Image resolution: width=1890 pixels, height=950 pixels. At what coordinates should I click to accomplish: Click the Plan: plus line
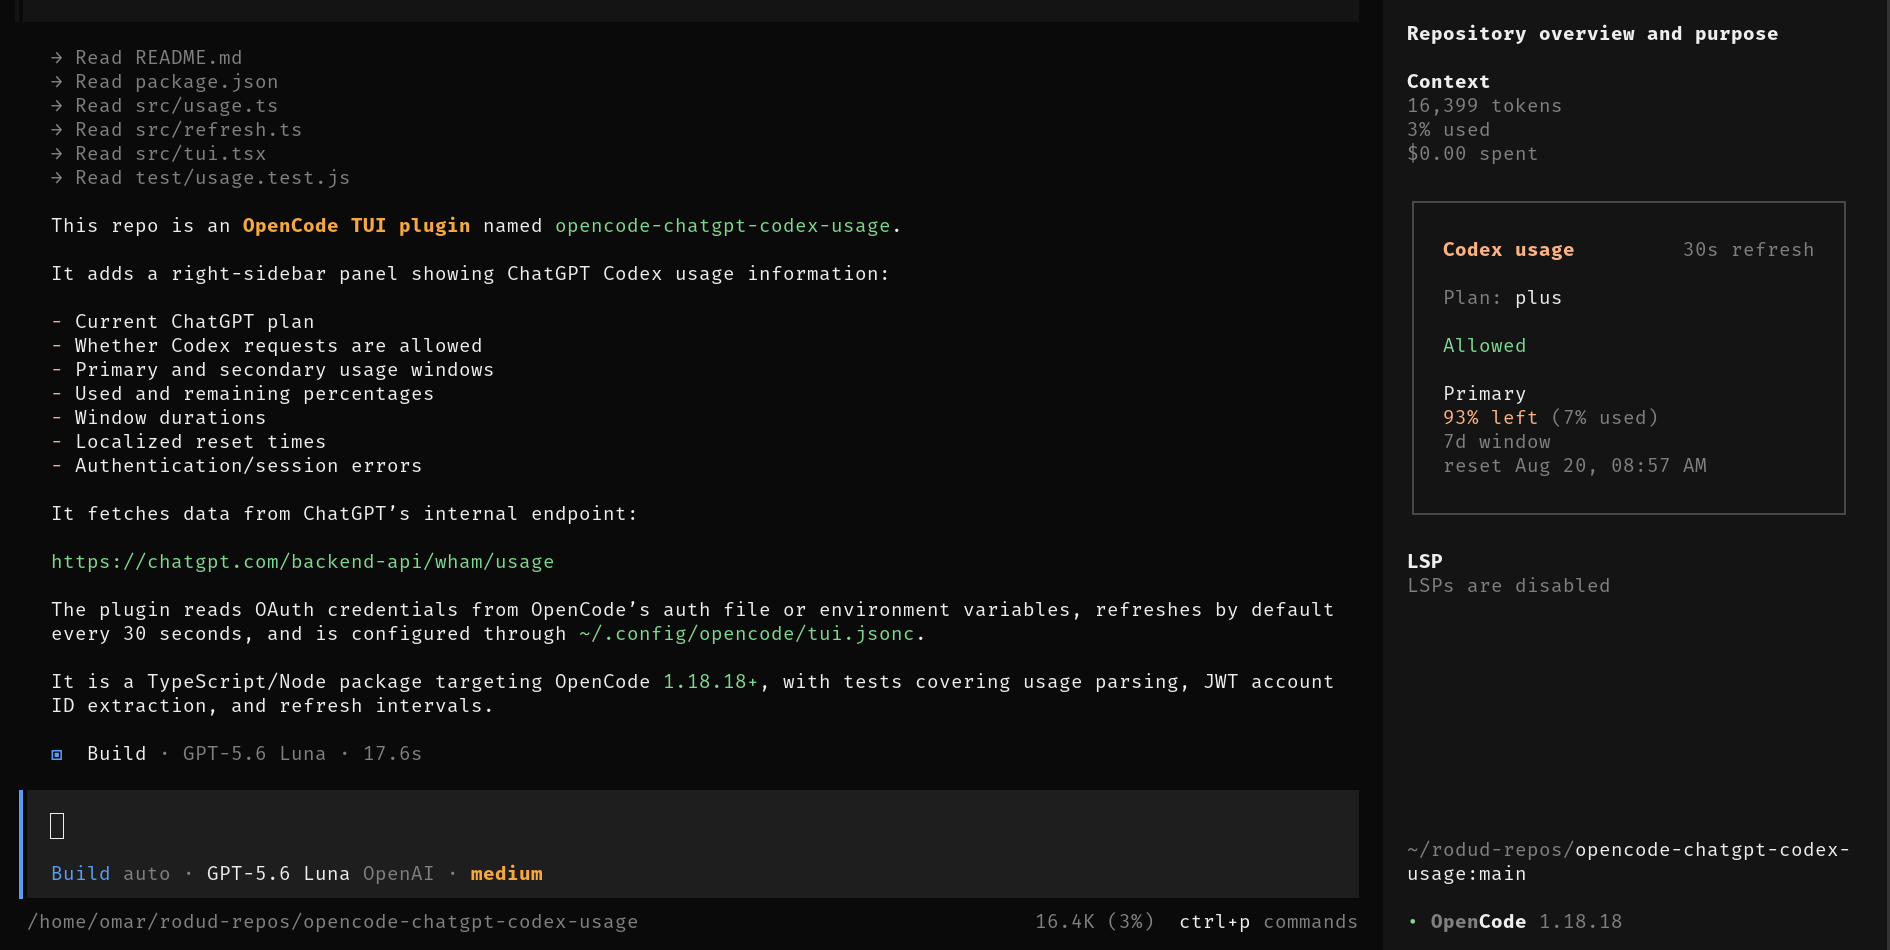coord(1502,298)
